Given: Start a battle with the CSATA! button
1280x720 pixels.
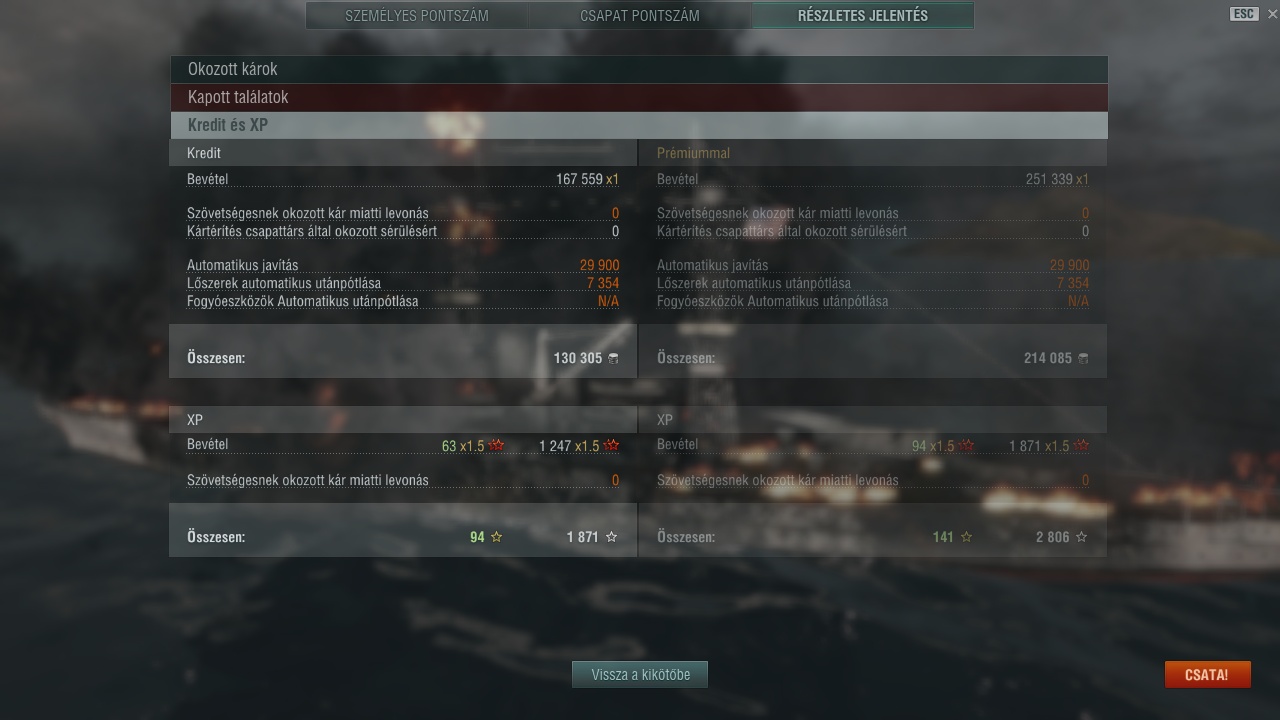Looking at the screenshot, I should tap(1207, 674).
